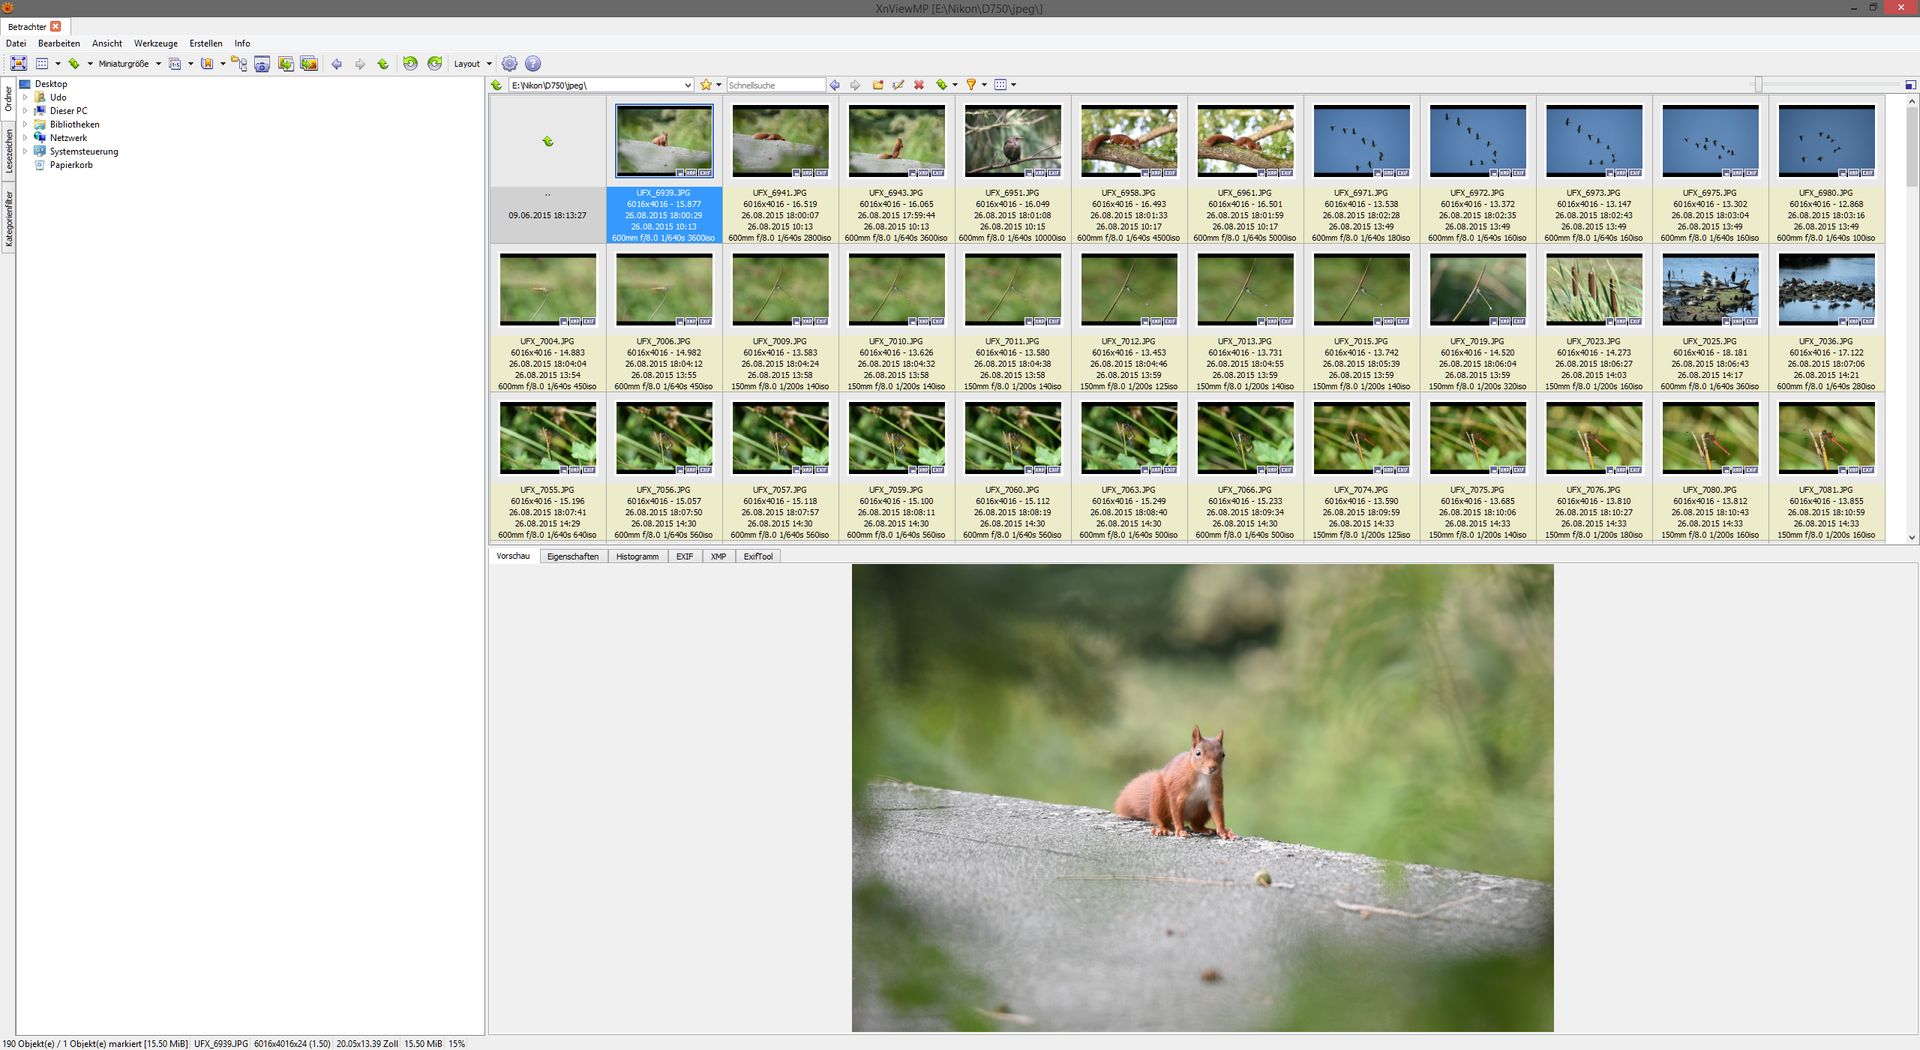This screenshot has width=1920, height=1050.
Task: Click the help question mark icon
Action: coord(533,64)
